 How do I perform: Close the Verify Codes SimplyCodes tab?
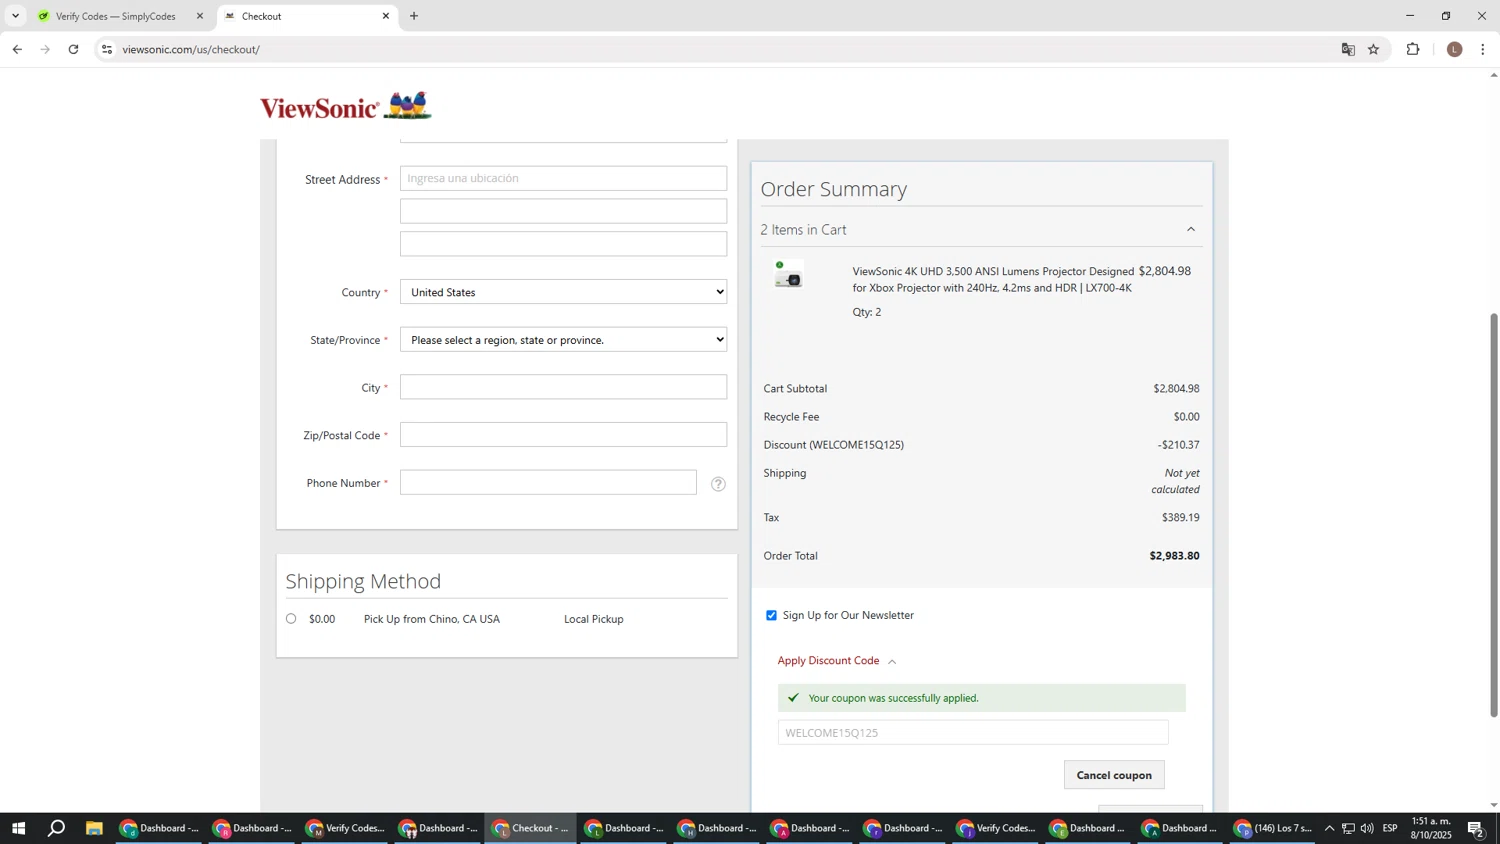point(199,16)
